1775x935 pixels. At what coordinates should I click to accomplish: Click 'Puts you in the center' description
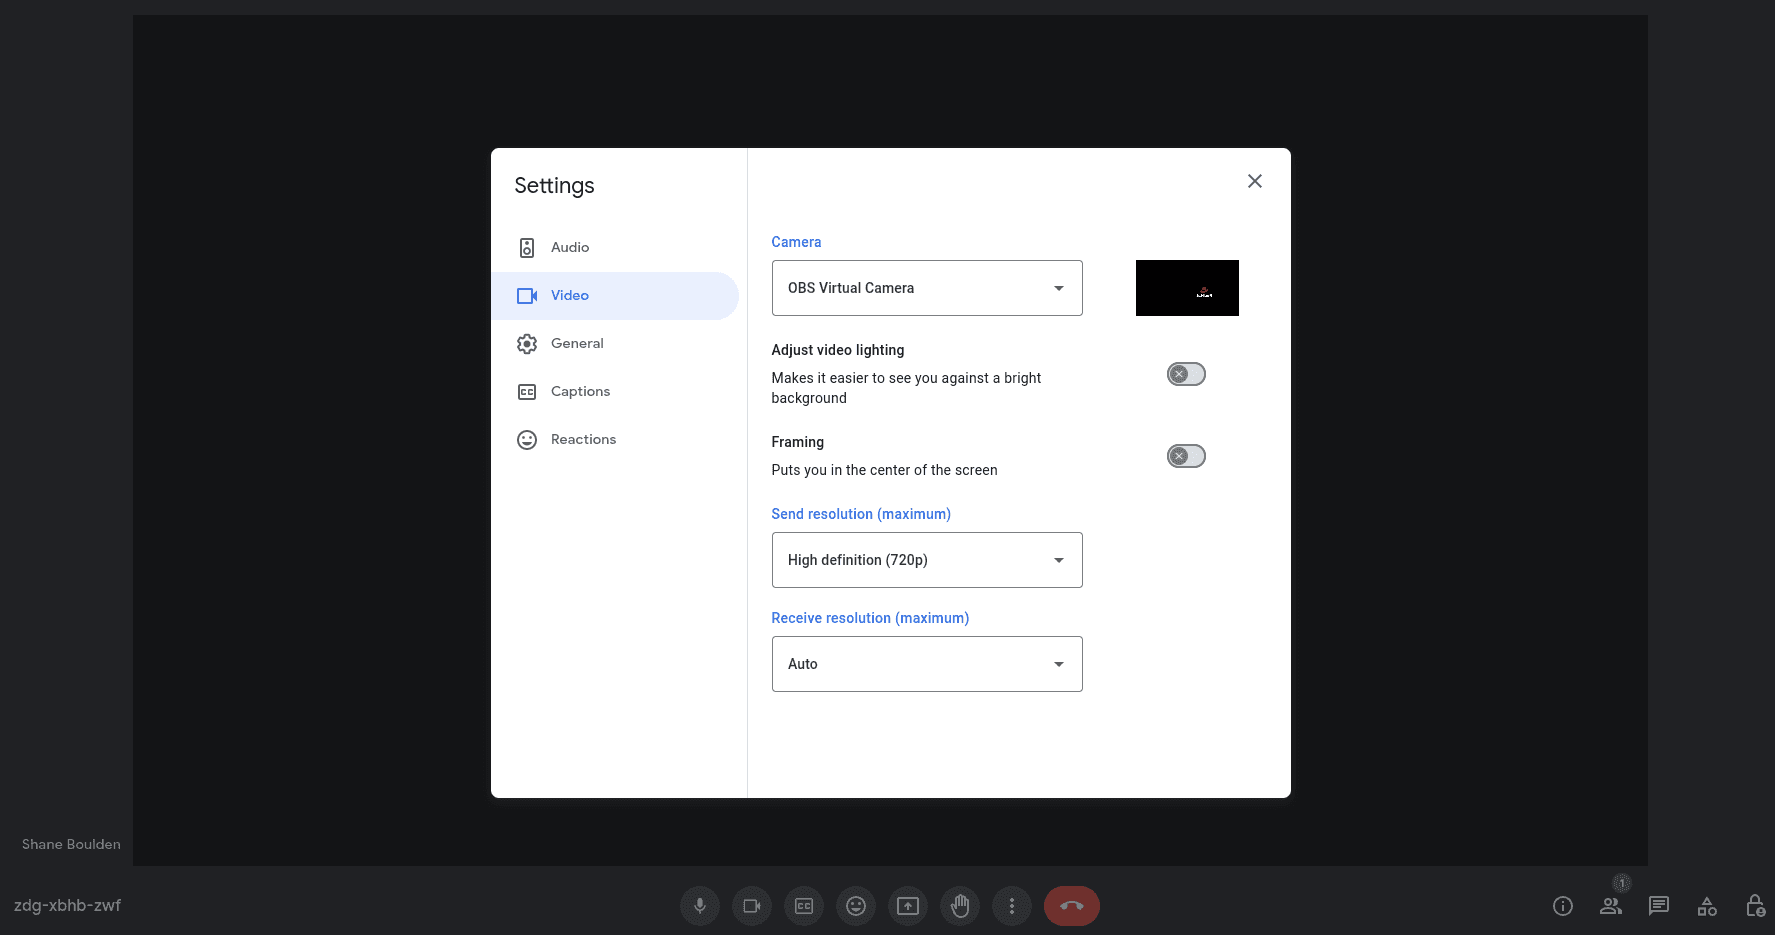click(x=884, y=470)
